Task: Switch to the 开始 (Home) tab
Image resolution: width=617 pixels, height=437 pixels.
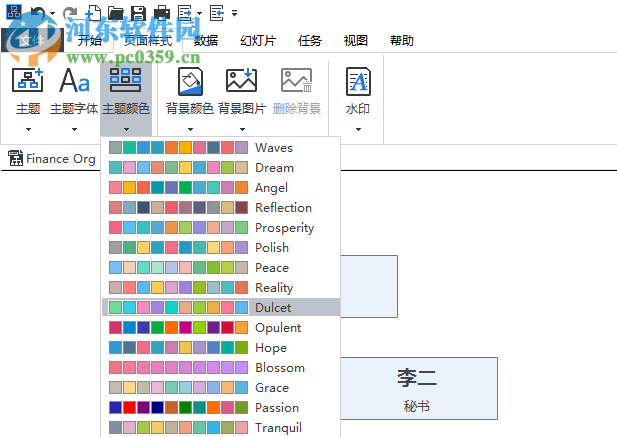Action: (x=89, y=40)
